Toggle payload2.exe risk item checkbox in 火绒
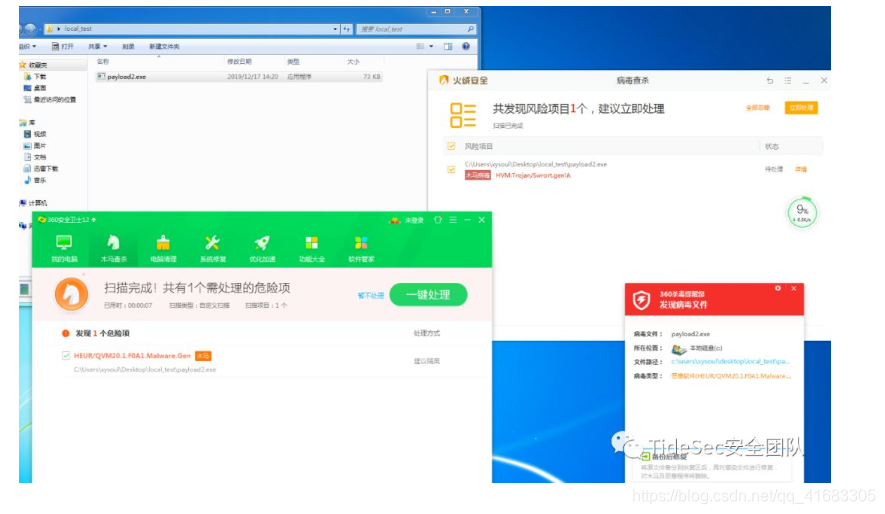Screen dimensions: 885x514 (451, 169)
